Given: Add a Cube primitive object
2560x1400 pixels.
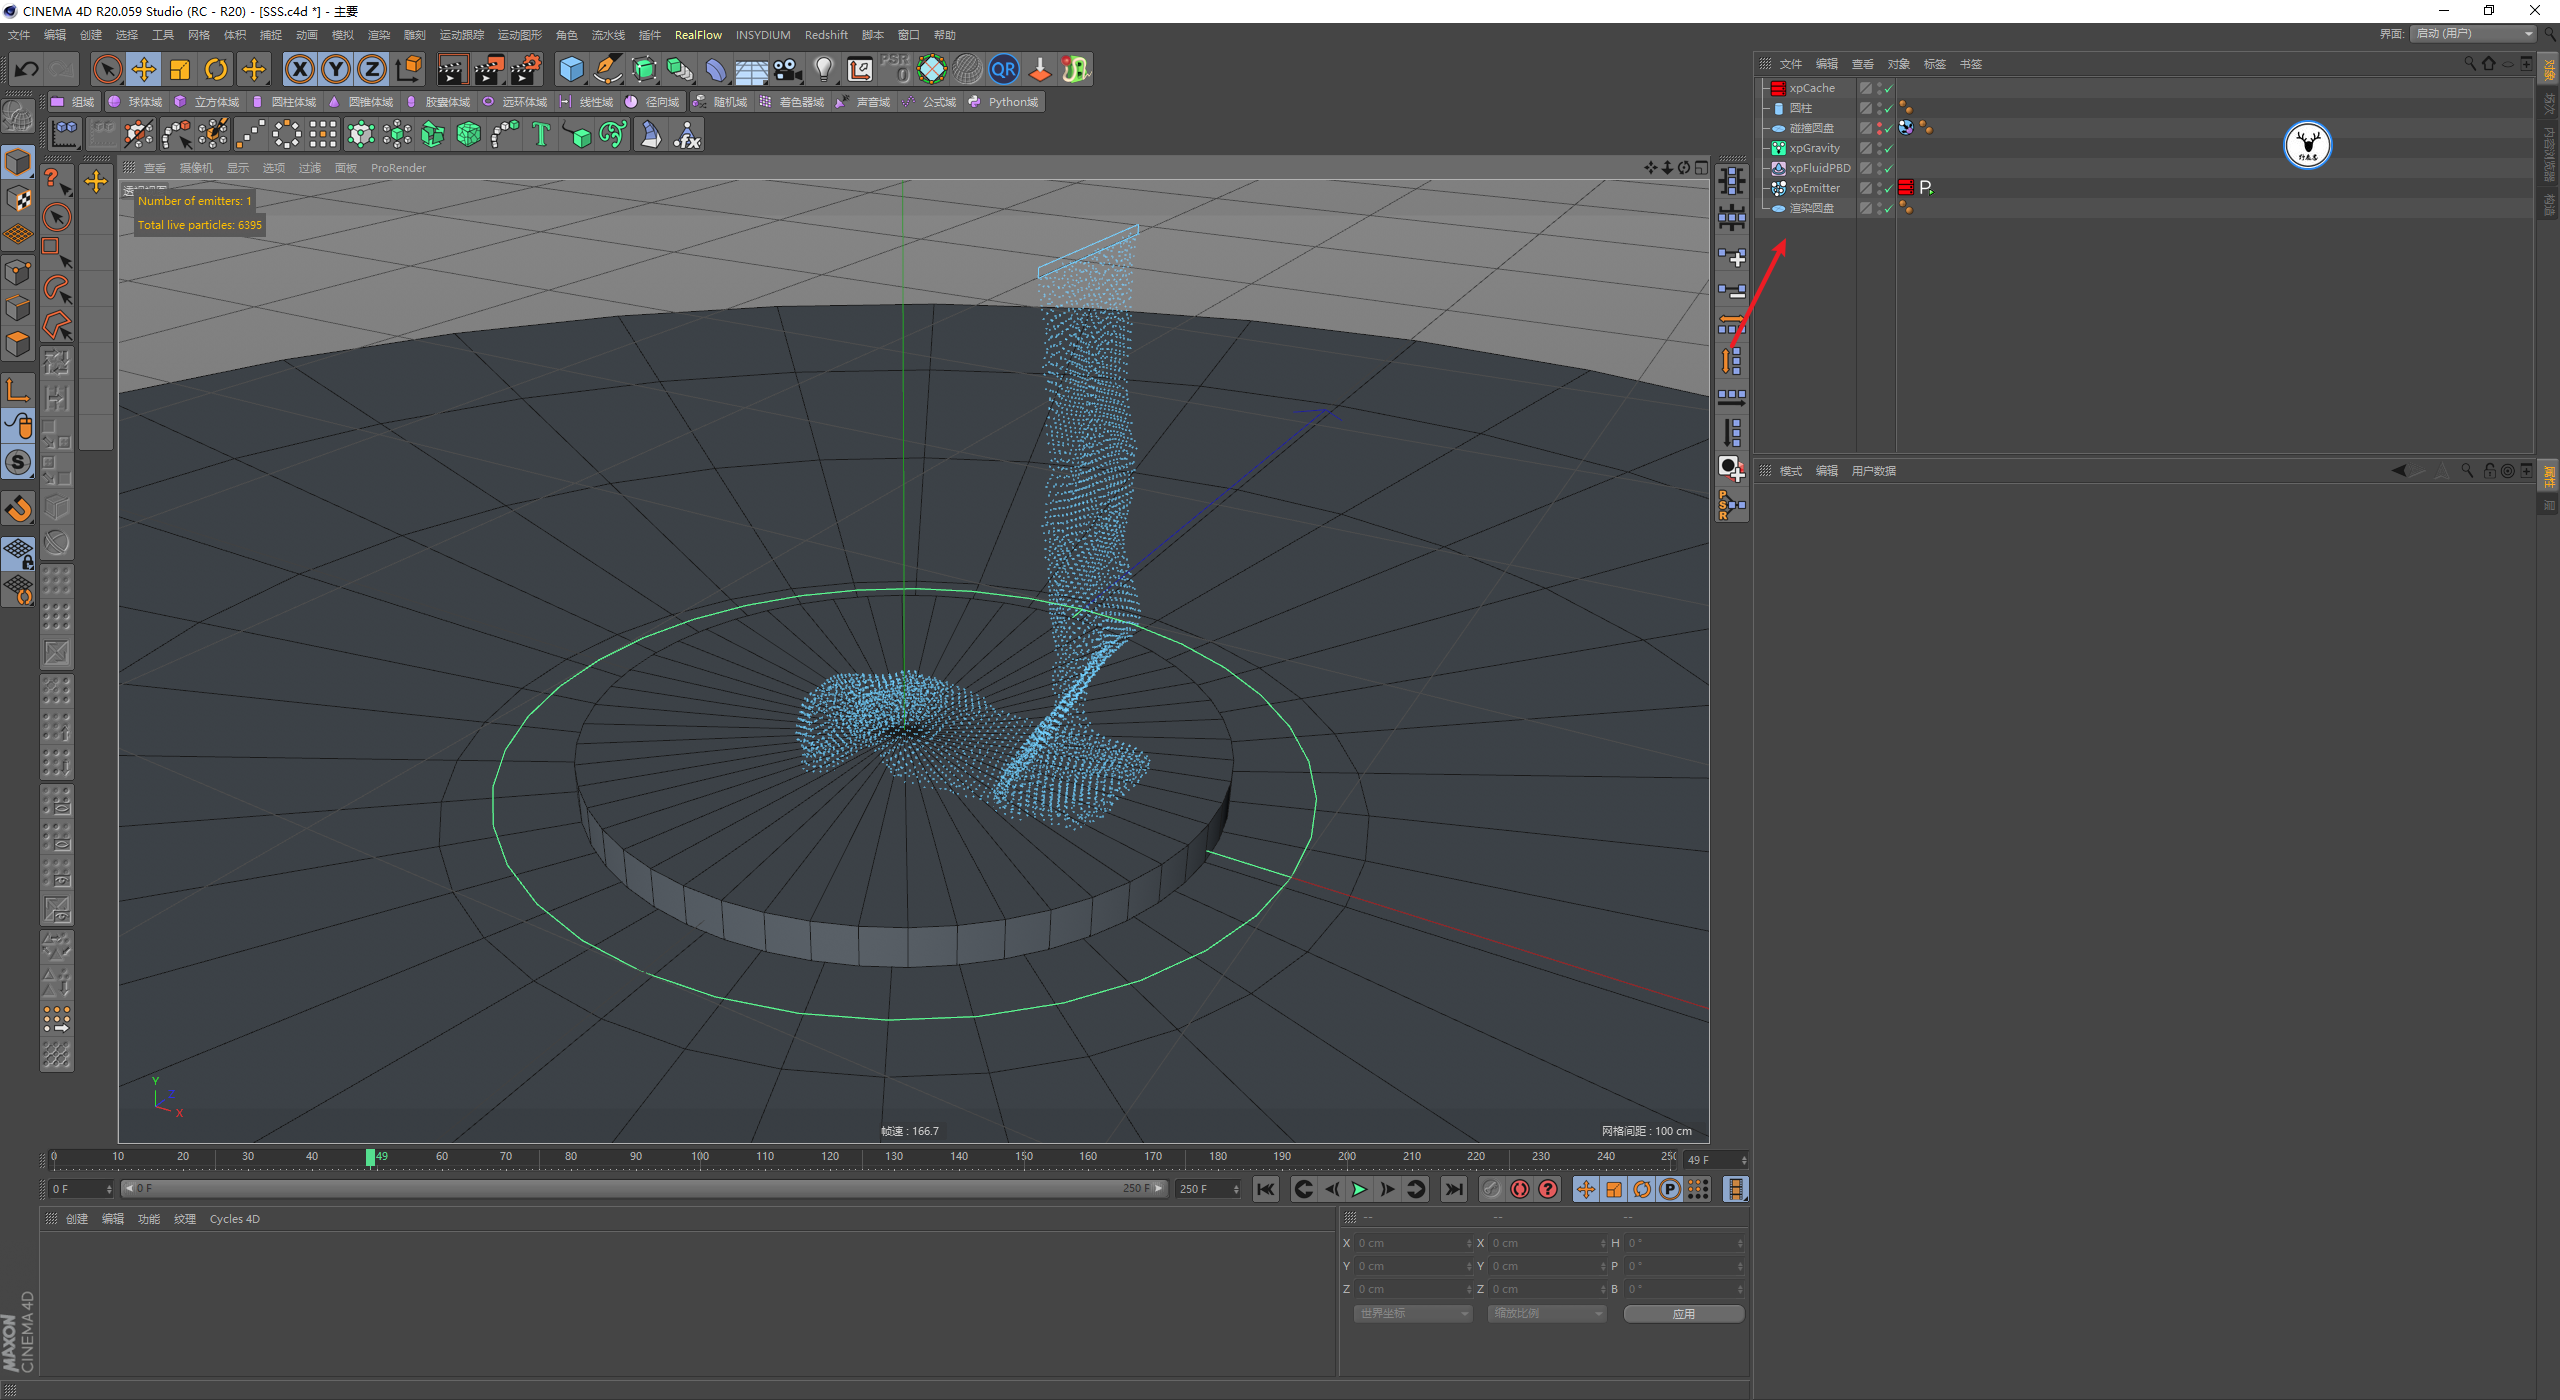Looking at the screenshot, I should (571, 69).
